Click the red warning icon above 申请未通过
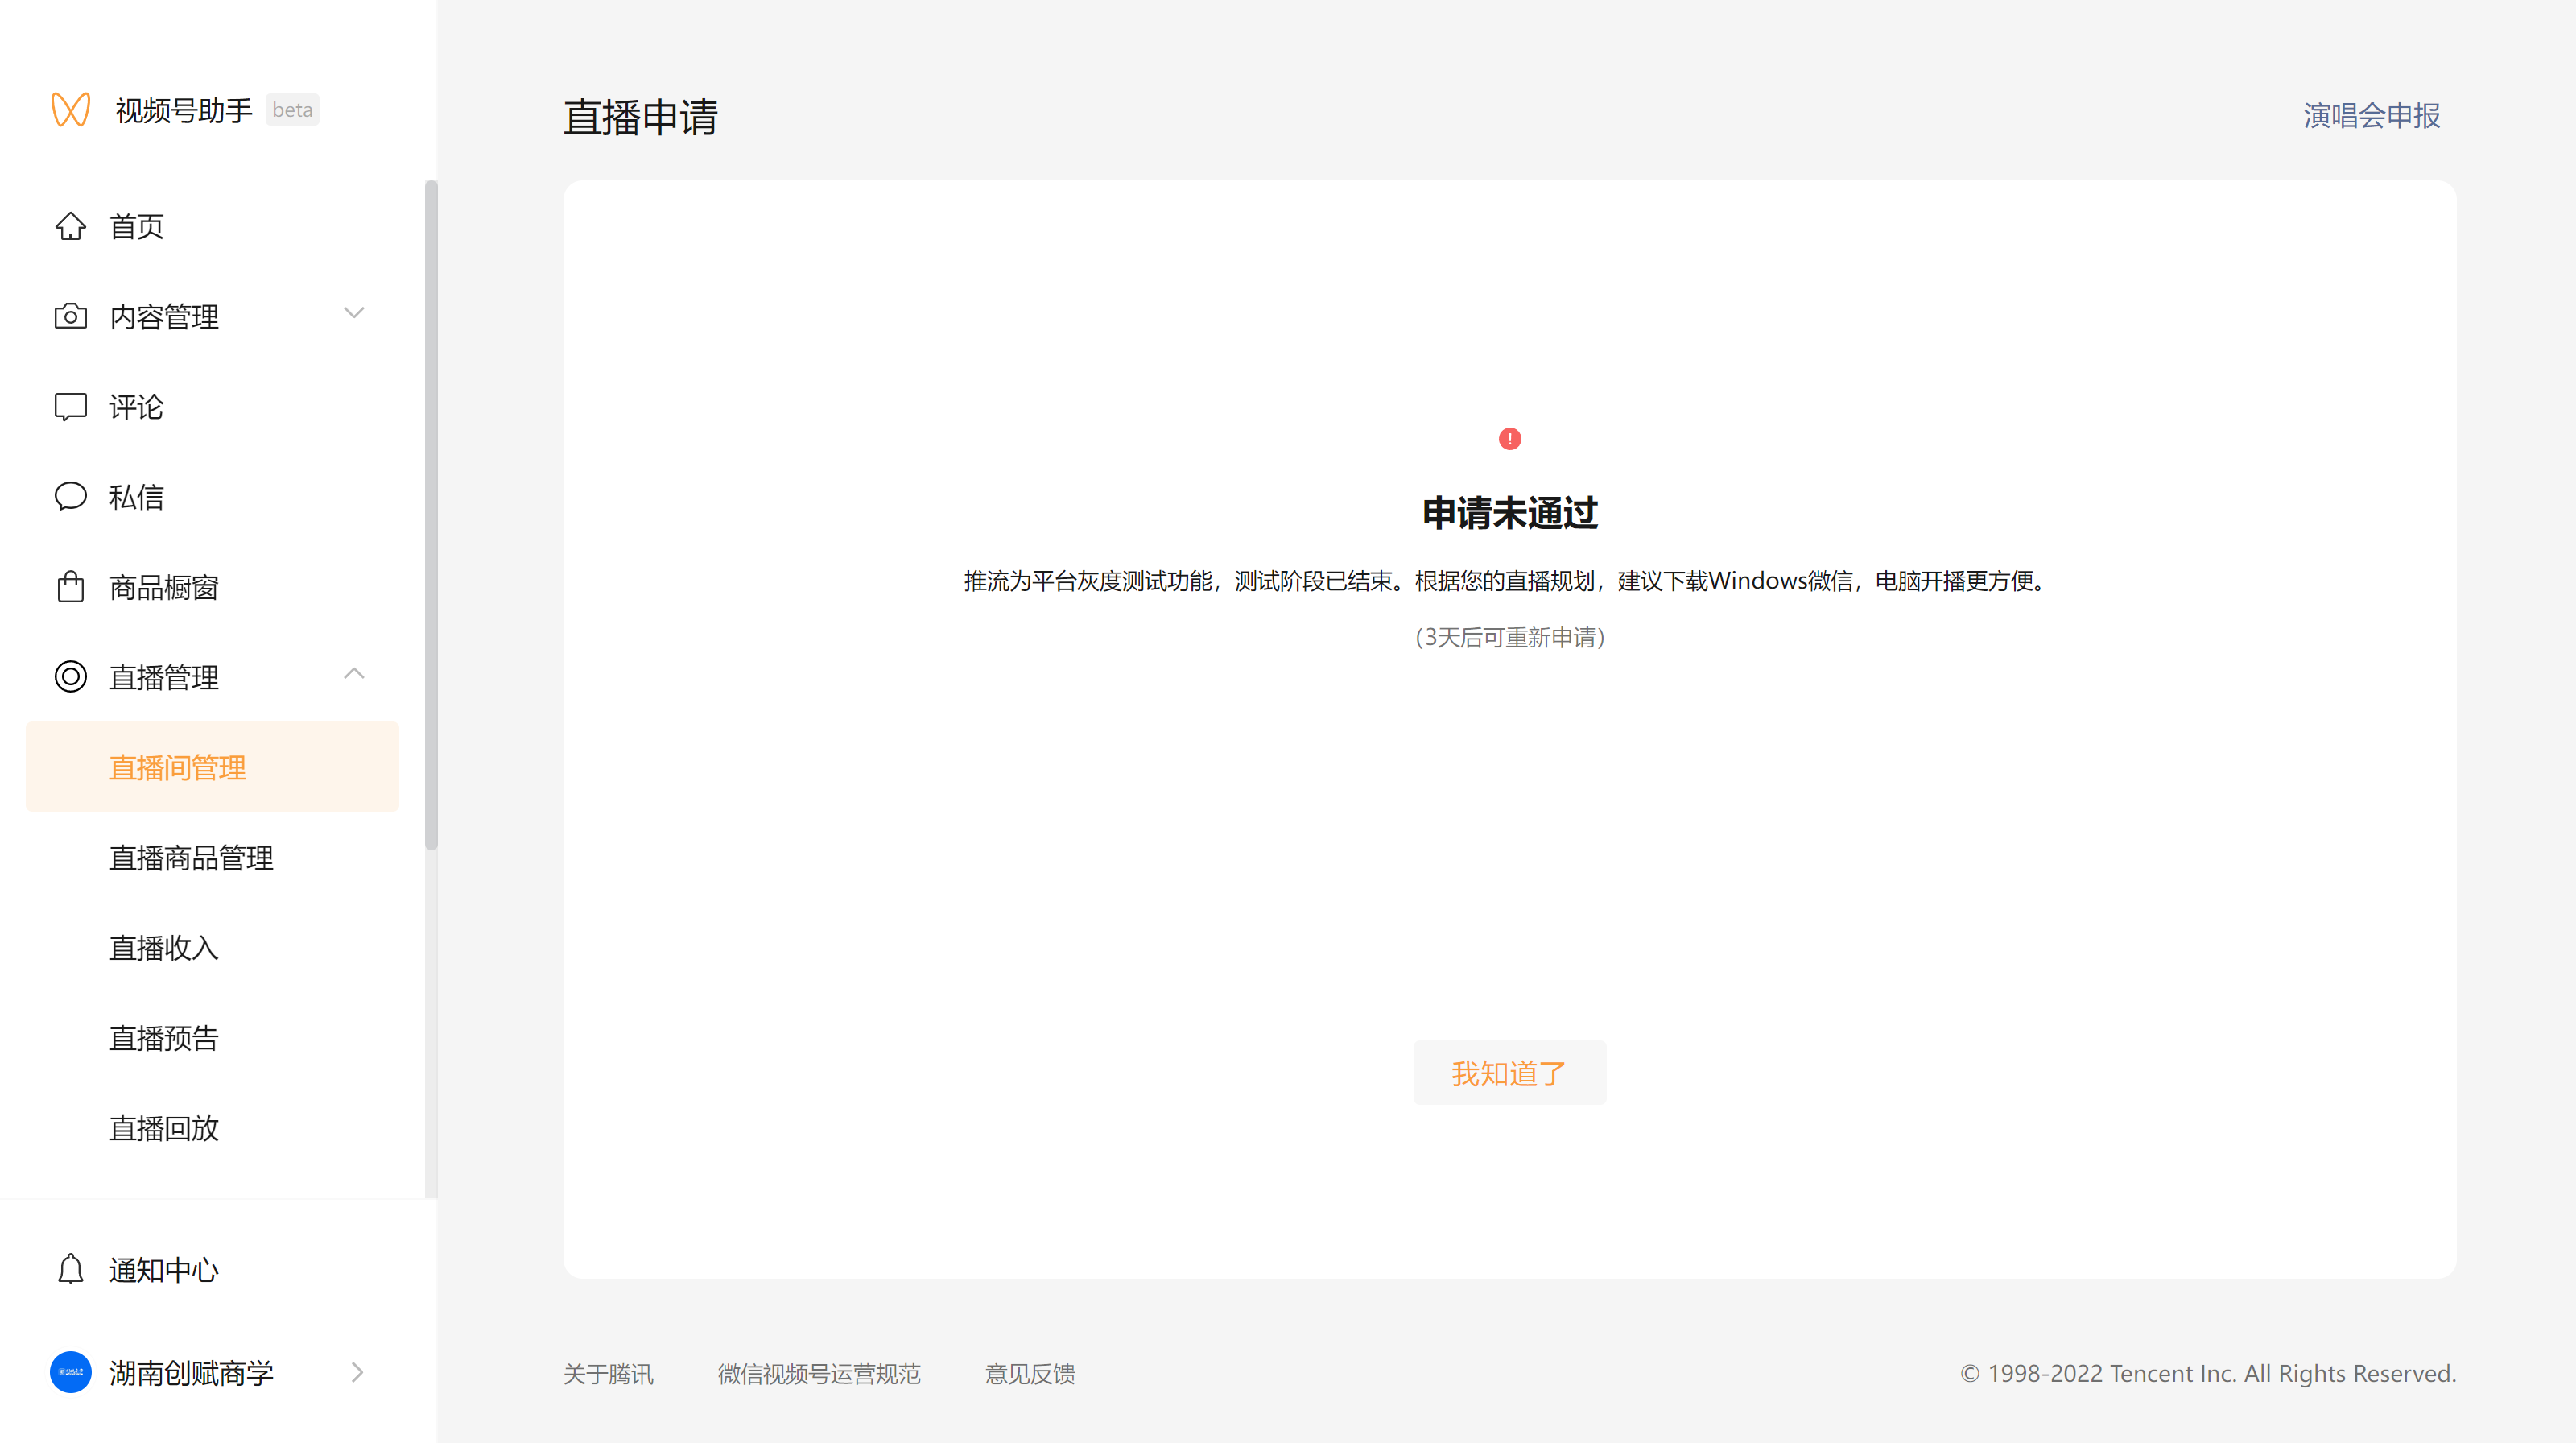The height and width of the screenshot is (1443, 2576). click(1510, 439)
